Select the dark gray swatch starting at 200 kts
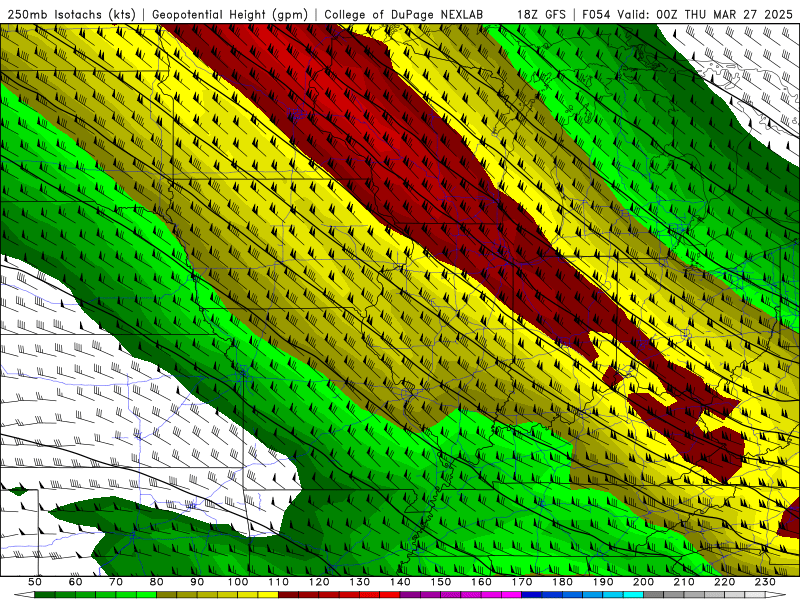 (x=654, y=594)
